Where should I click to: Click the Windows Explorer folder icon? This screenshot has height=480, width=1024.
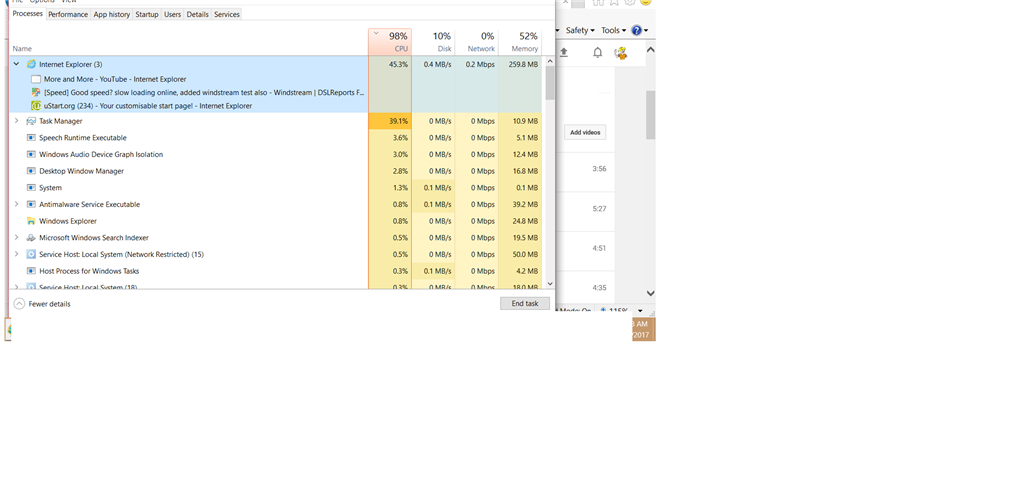[31, 221]
